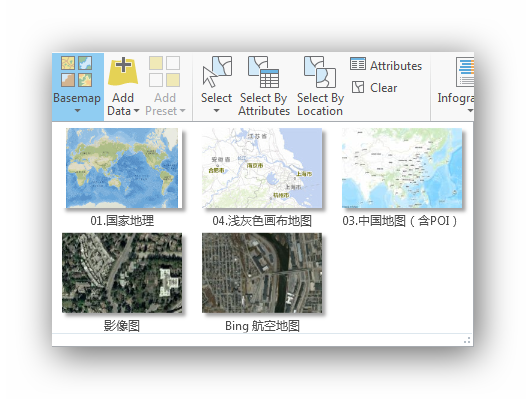Choose the Bing 航空地图 basemap thumbnail
Image resolution: width=526 pixels, height=399 pixels.
click(262, 273)
